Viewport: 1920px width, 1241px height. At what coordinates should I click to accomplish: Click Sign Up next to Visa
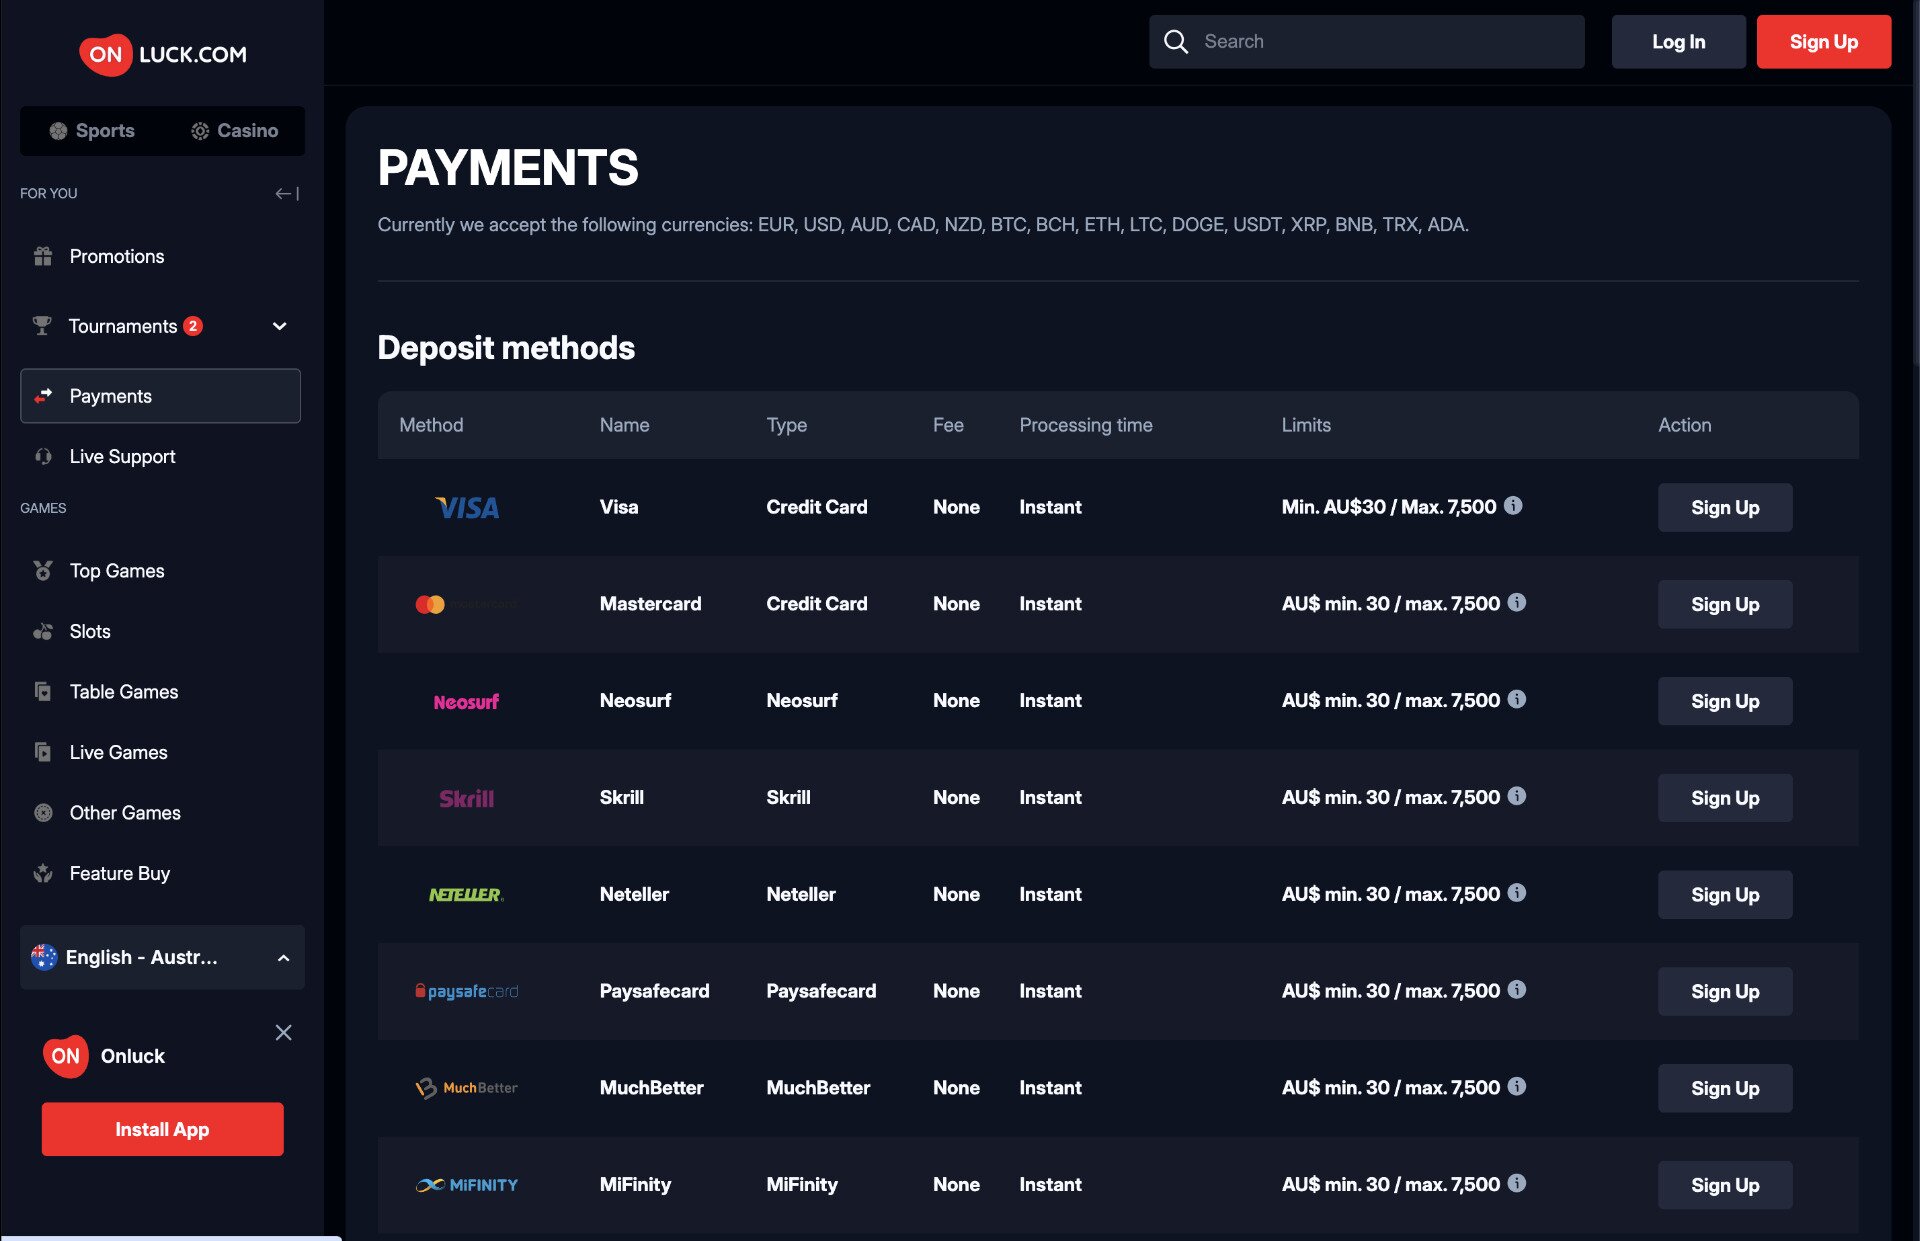(x=1724, y=507)
